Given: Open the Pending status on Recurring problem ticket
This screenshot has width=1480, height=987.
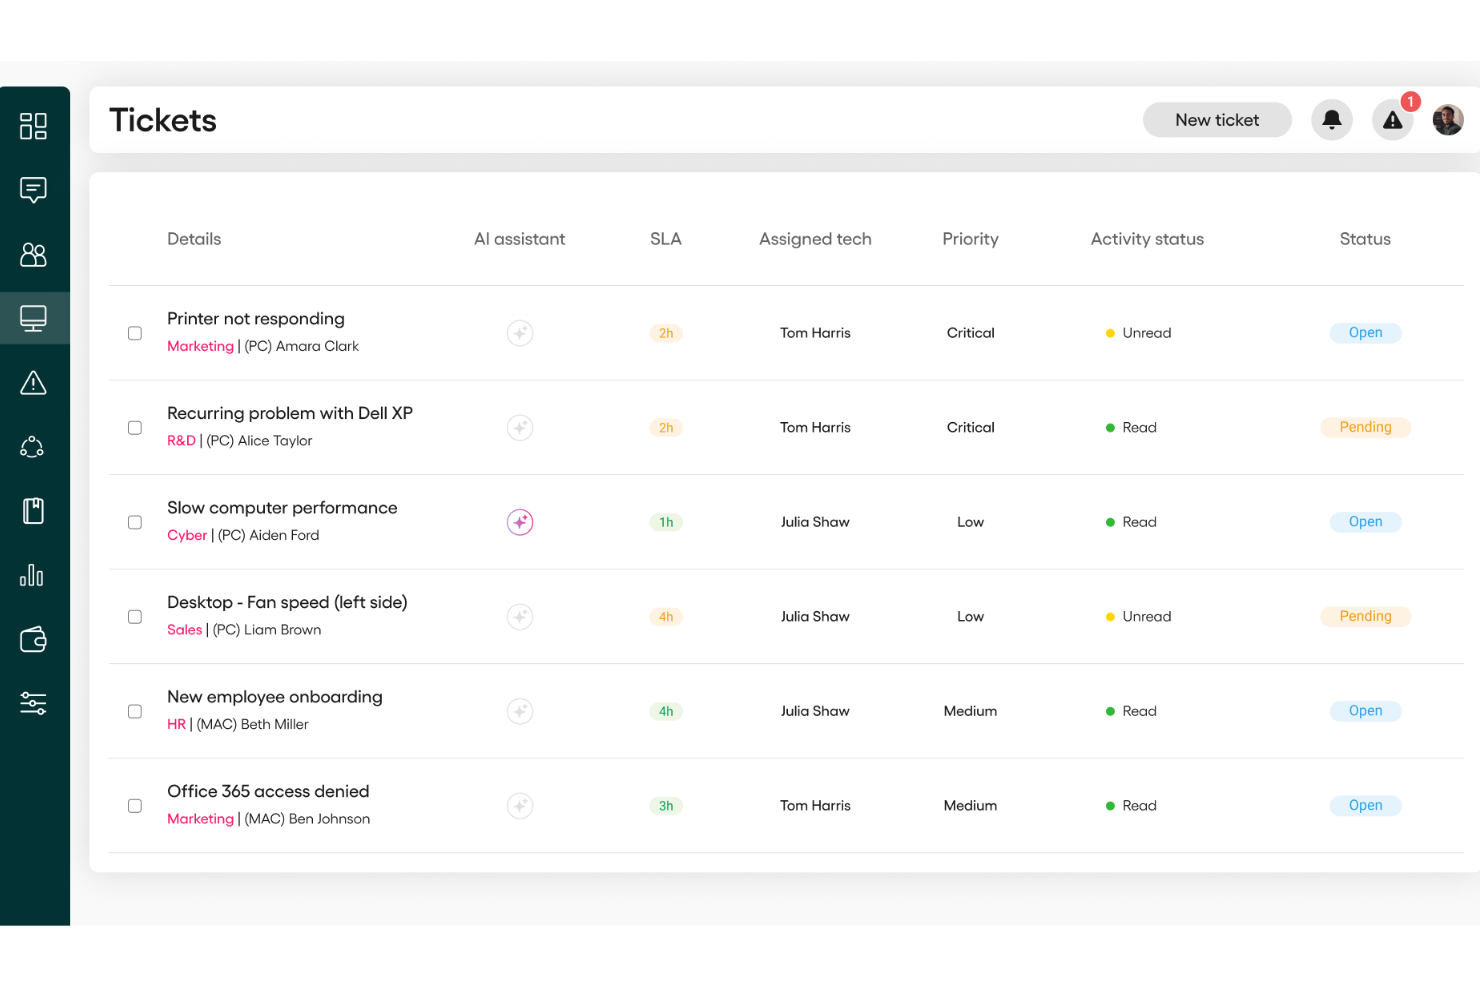Looking at the screenshot, I should pyautogui.click(x=1365, y=427).
